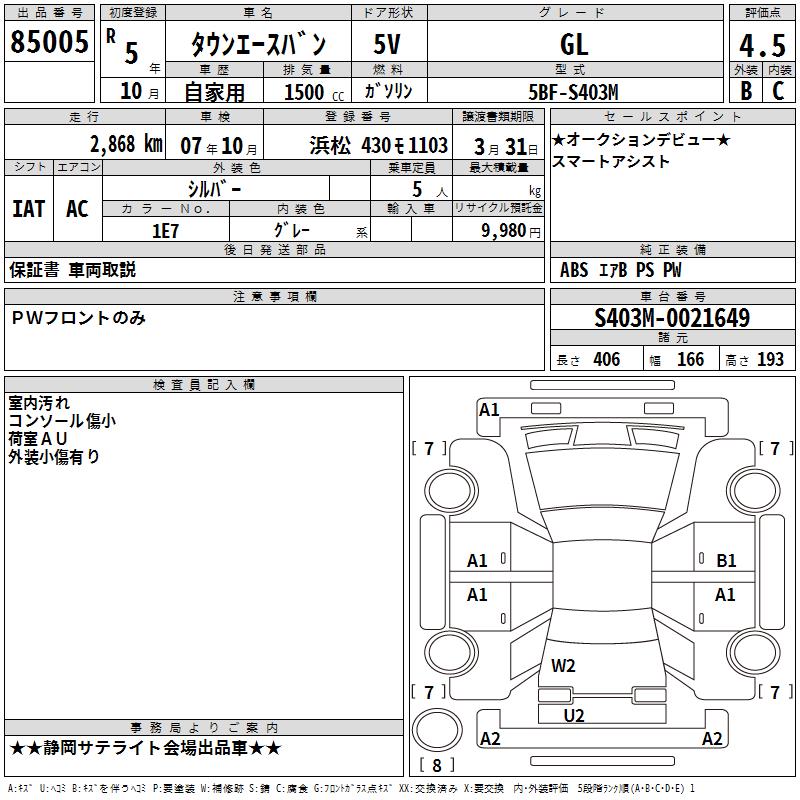Click the interior color グレー
Screen dimensions: 800x800
[292, 230]
